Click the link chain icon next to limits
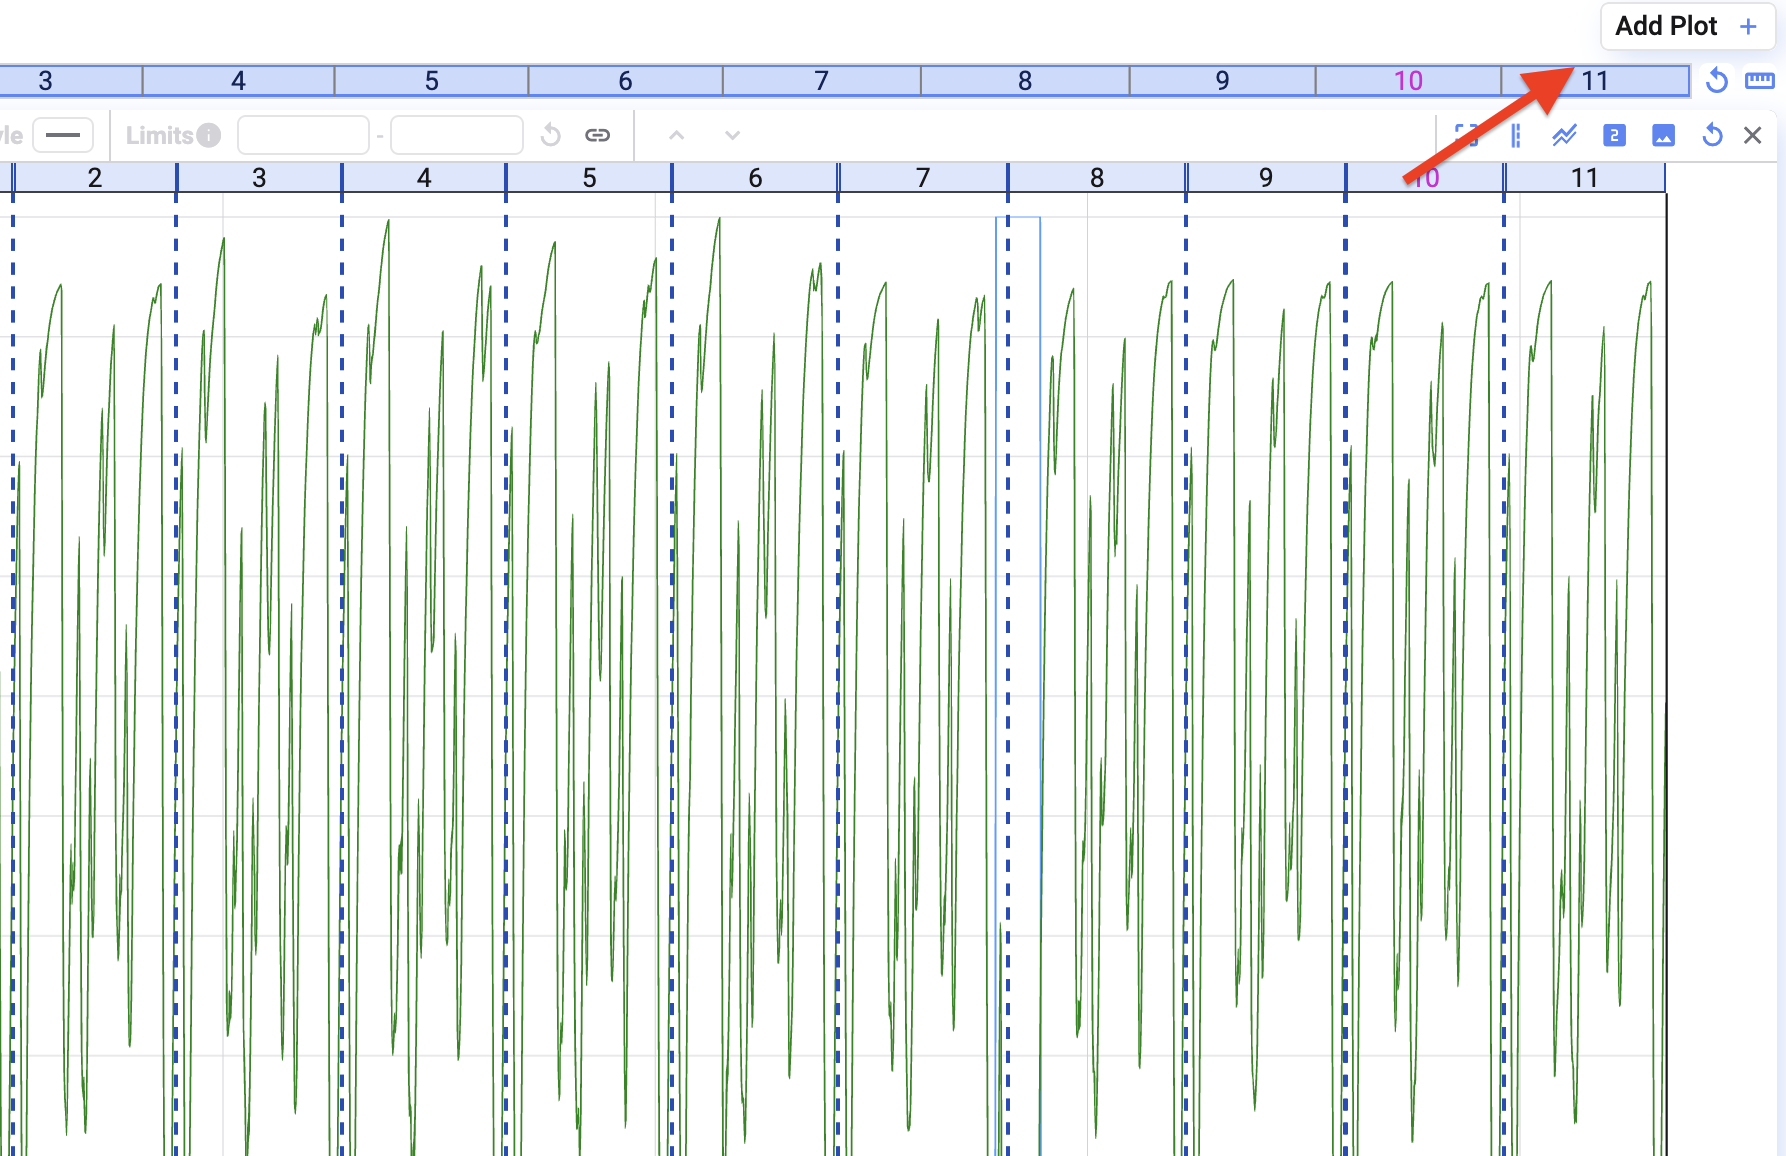The height and width of the screenshot is (1156, 1786). 598,135
